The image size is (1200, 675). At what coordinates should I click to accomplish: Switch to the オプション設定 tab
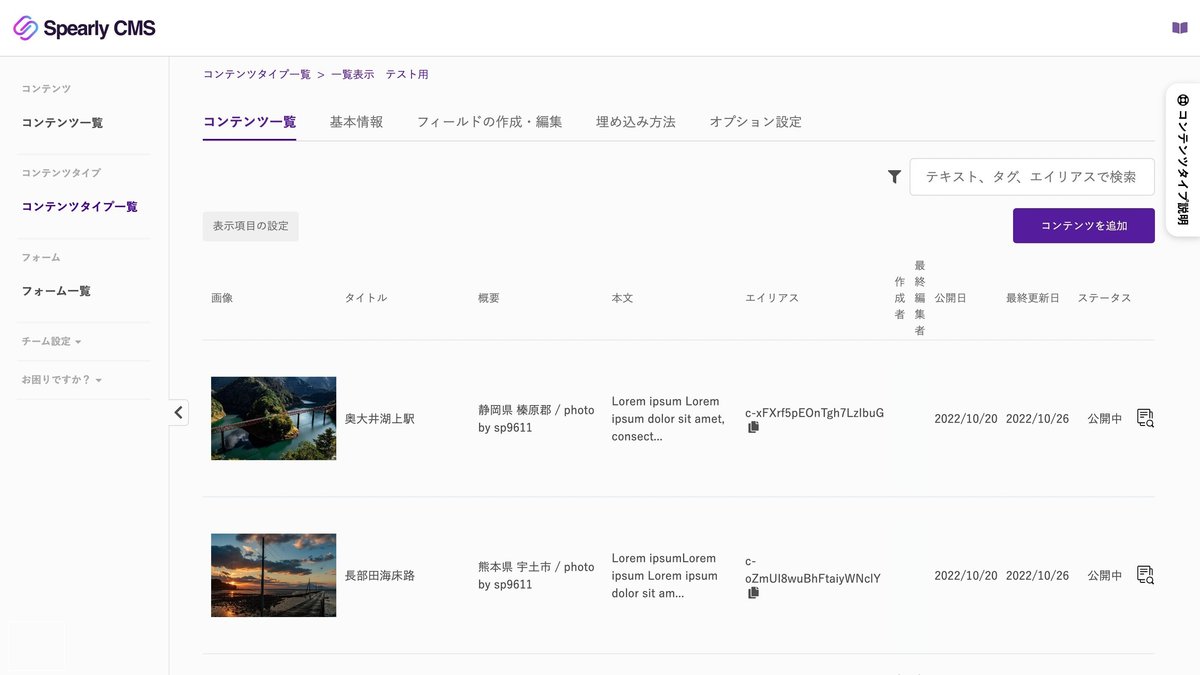point(755,121)
